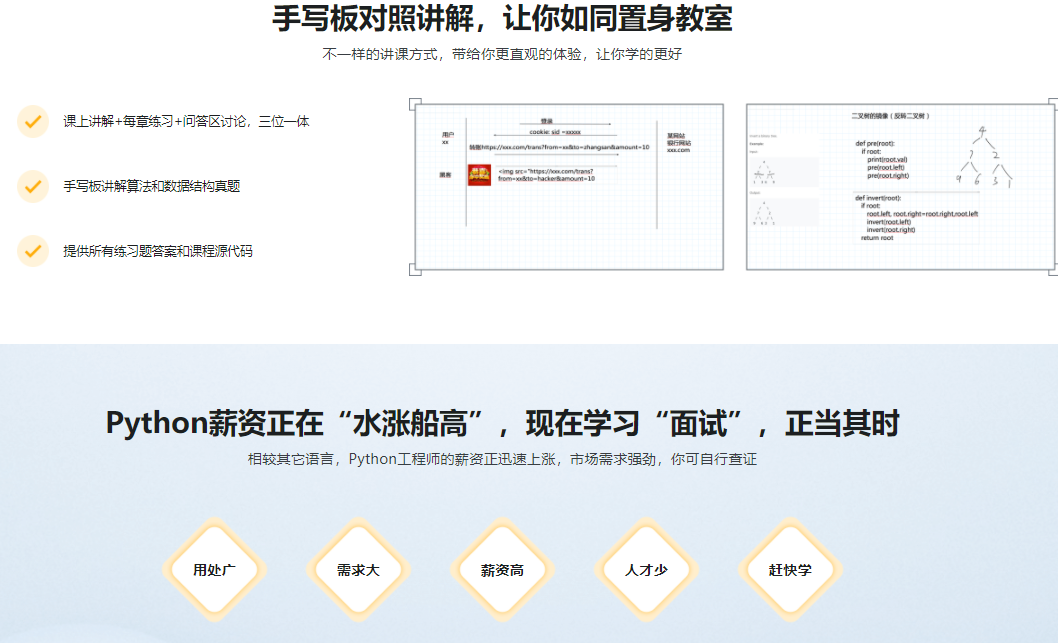Open the binary tree code thumbnail
The width and height of the screenshot is (1058, 643).
pos(900,187)
